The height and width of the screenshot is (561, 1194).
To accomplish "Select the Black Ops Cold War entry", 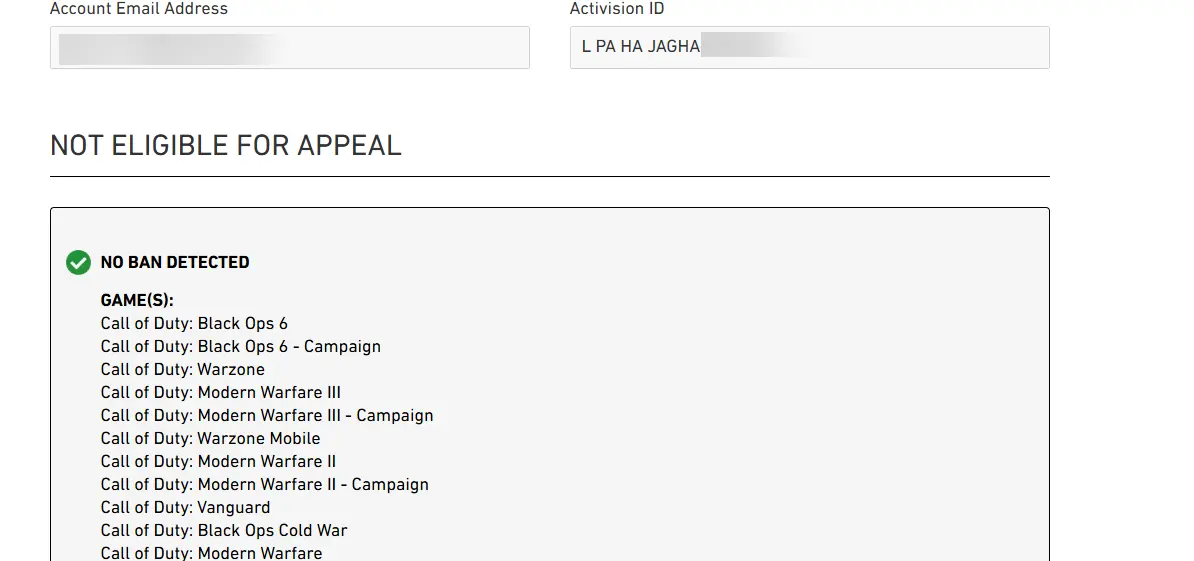I will 224,530.
